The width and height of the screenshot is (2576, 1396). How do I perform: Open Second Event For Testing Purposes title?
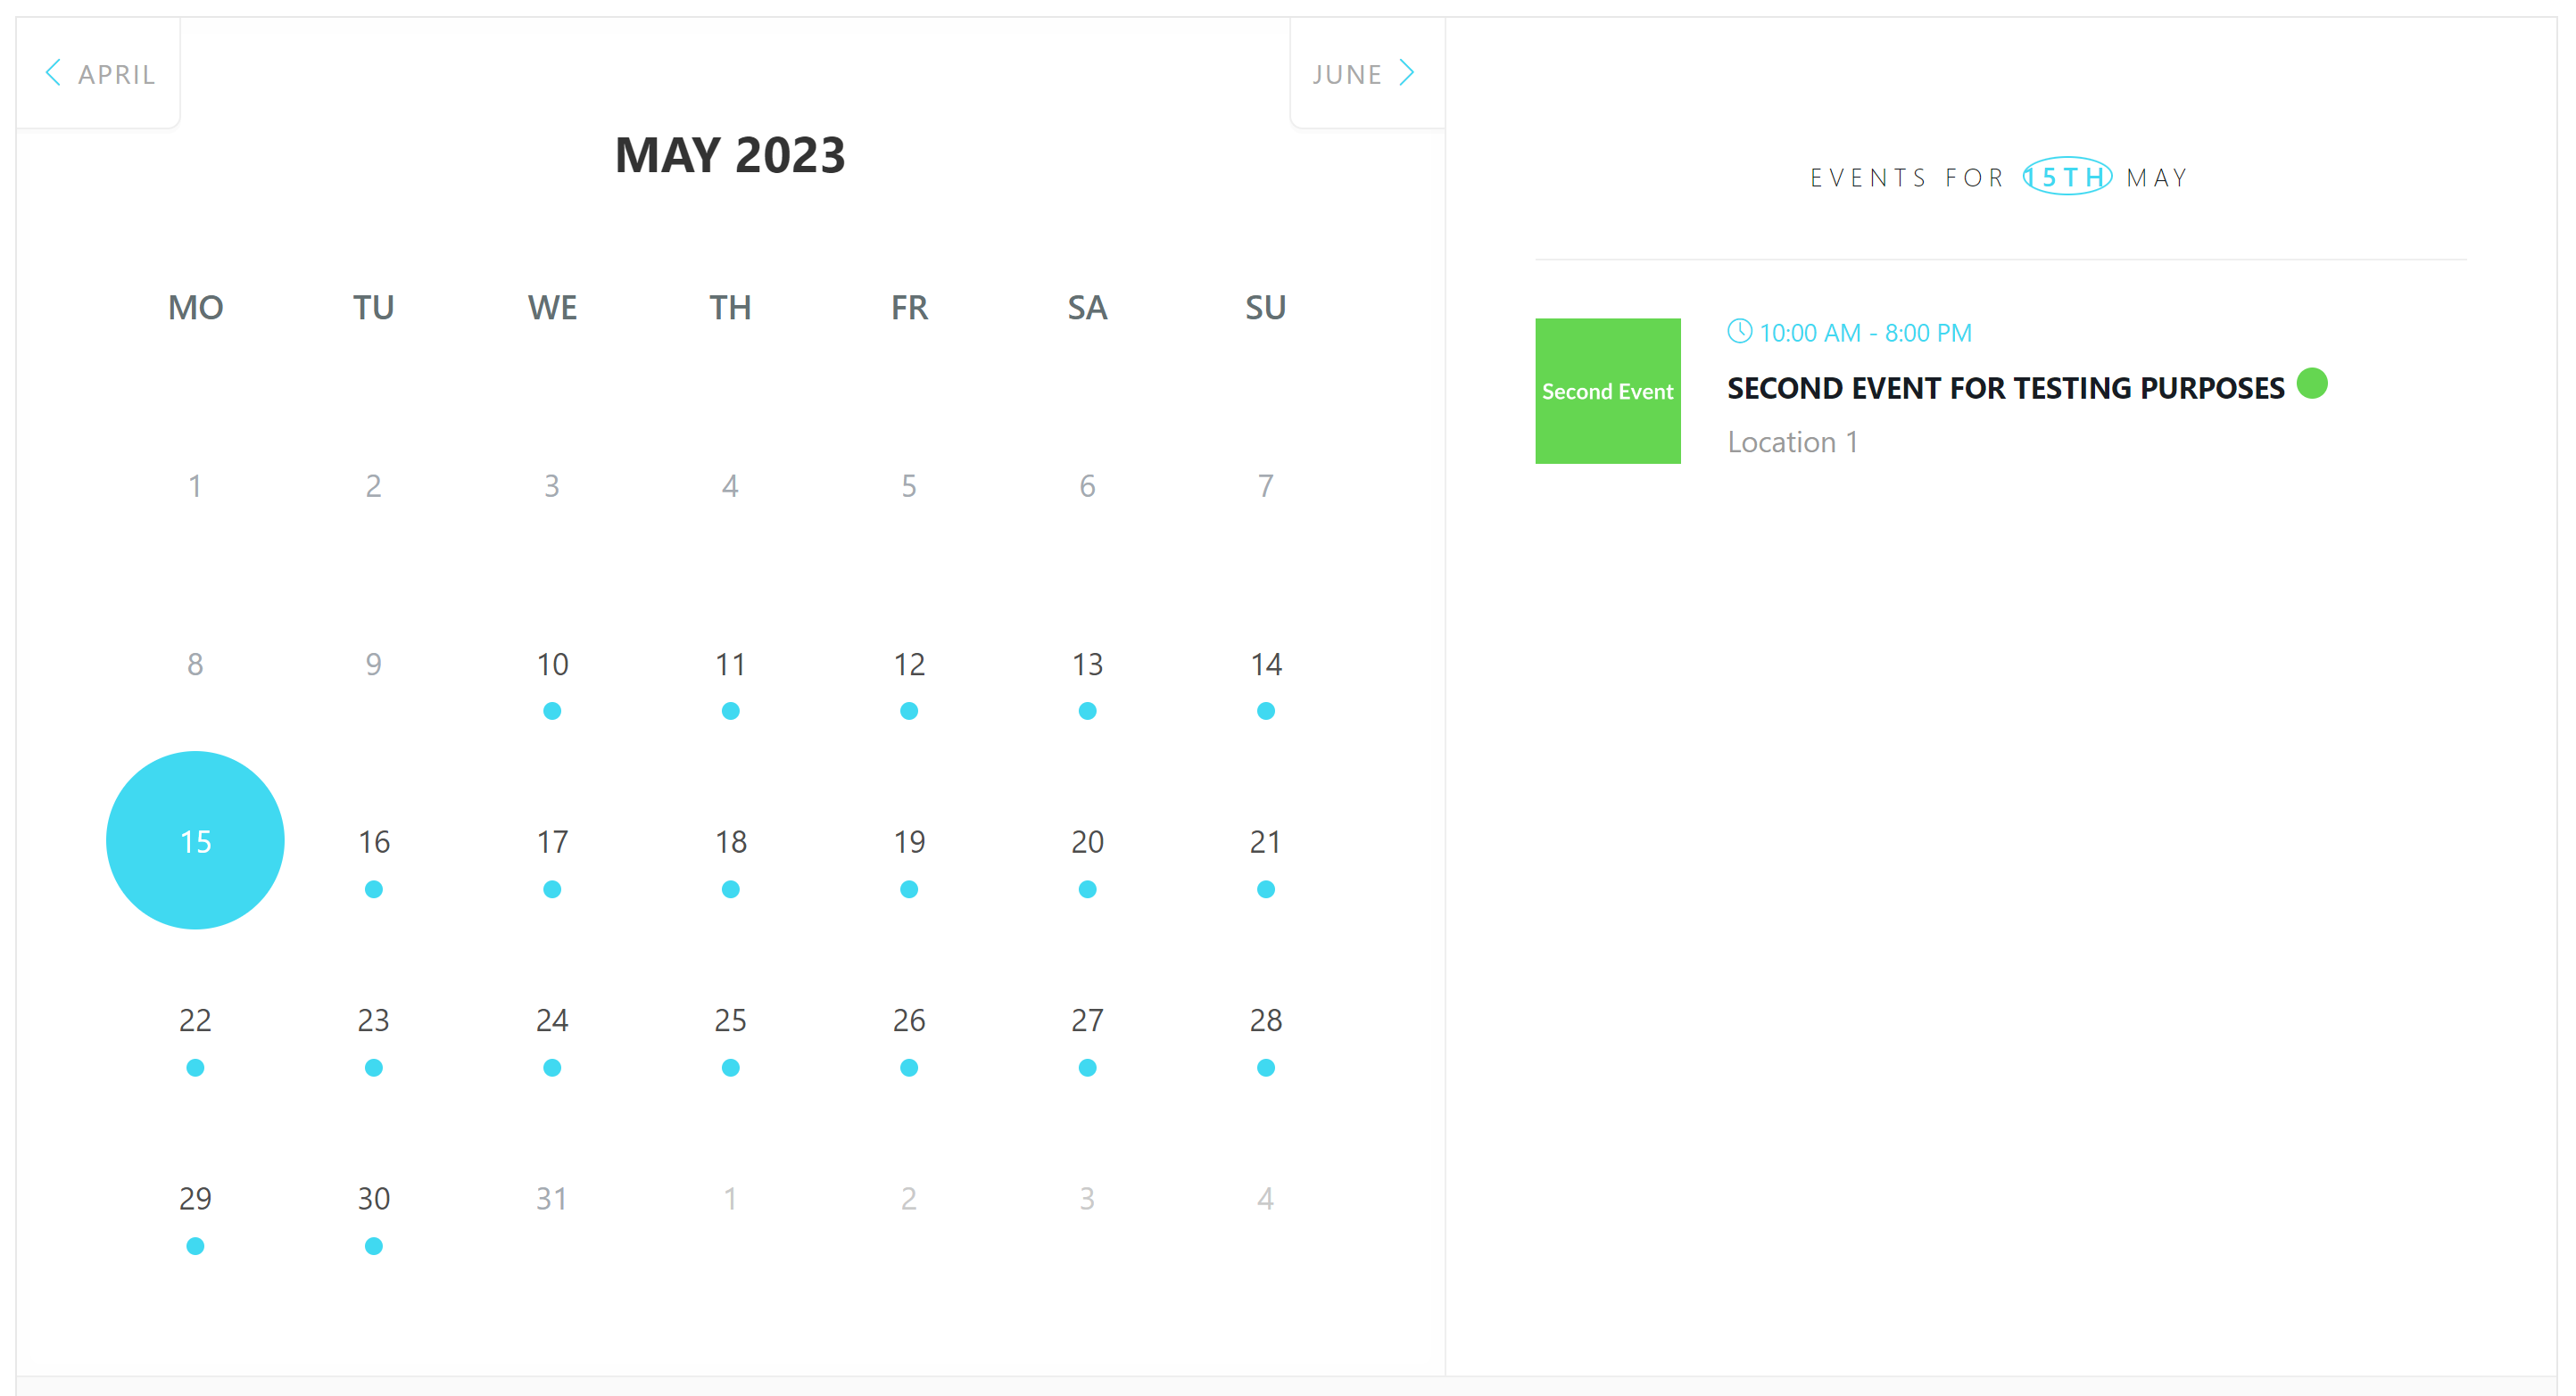coord(2005,388)
